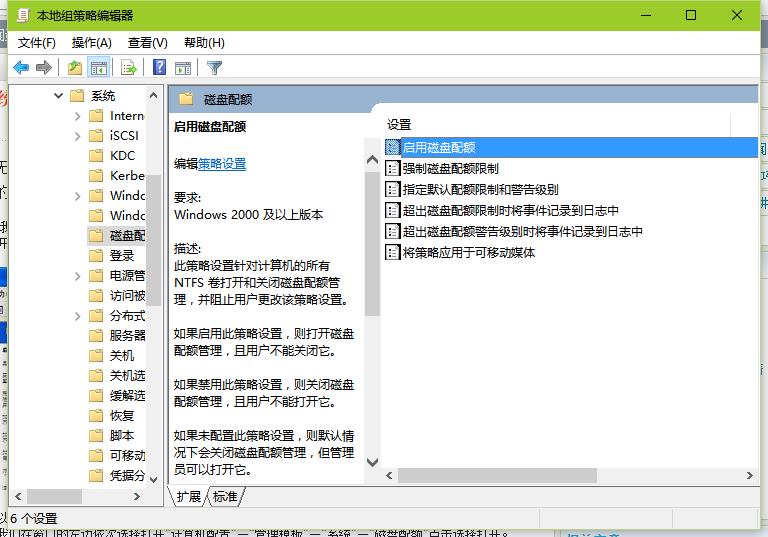This screenshot has height=537, width=768.
Task: Open the 查看(V) menu
Action: [147, 43]
